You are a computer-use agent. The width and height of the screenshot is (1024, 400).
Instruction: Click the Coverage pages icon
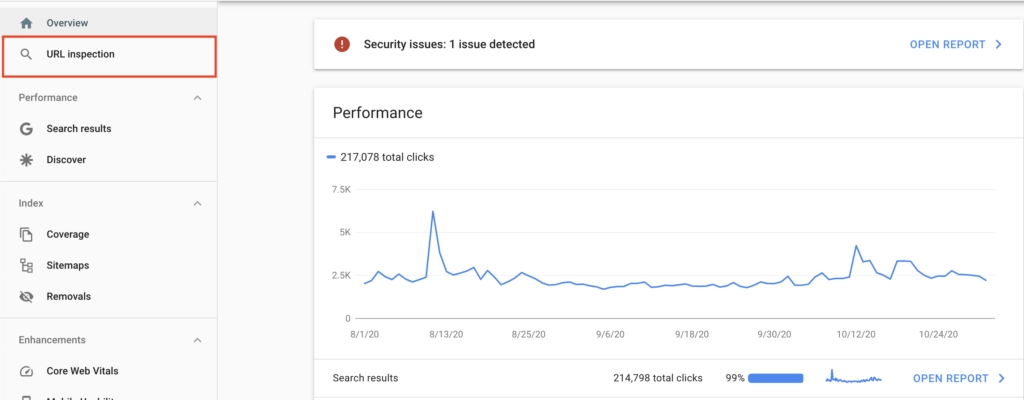click(27, 235)
